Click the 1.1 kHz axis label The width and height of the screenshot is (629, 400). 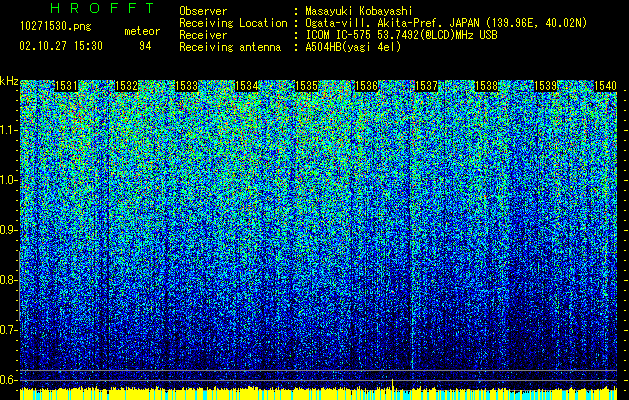[x=8, y=130]
